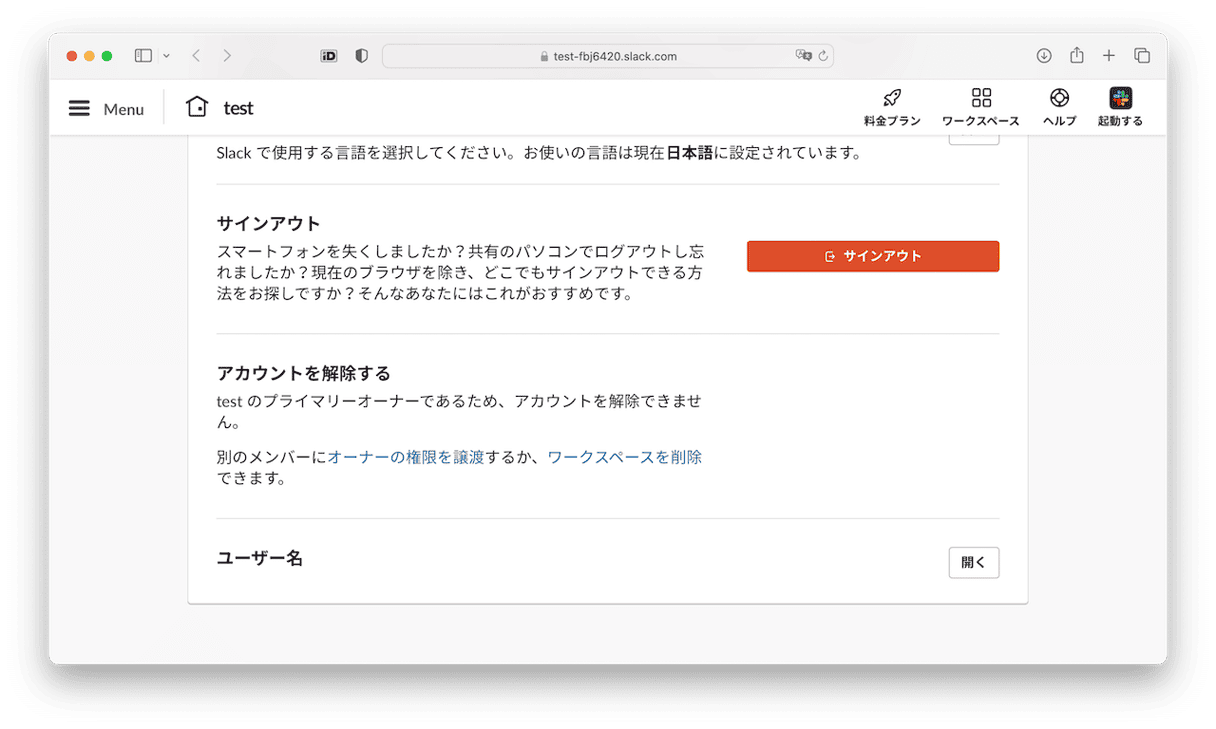Screen dimensions: 1216x729
Task: Click ワークスペースを削除 link
Action: pyautogui.click(x=624, y=457)
